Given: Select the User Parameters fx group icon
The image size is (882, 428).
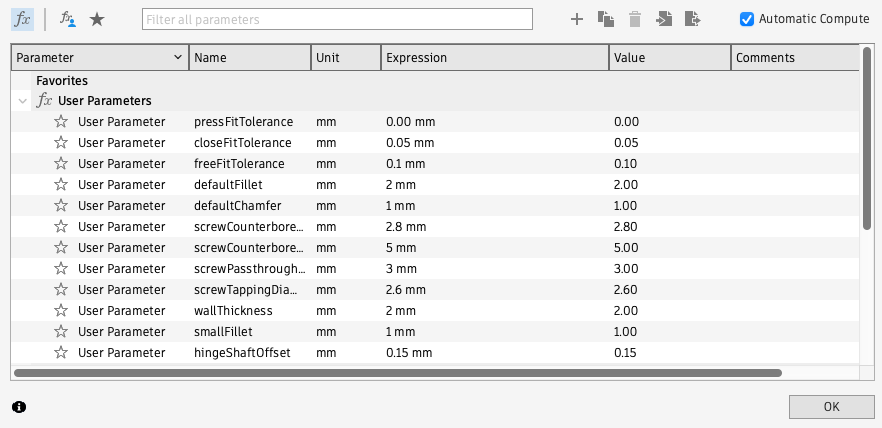Looking at the screenshot, I should point(44,101).
